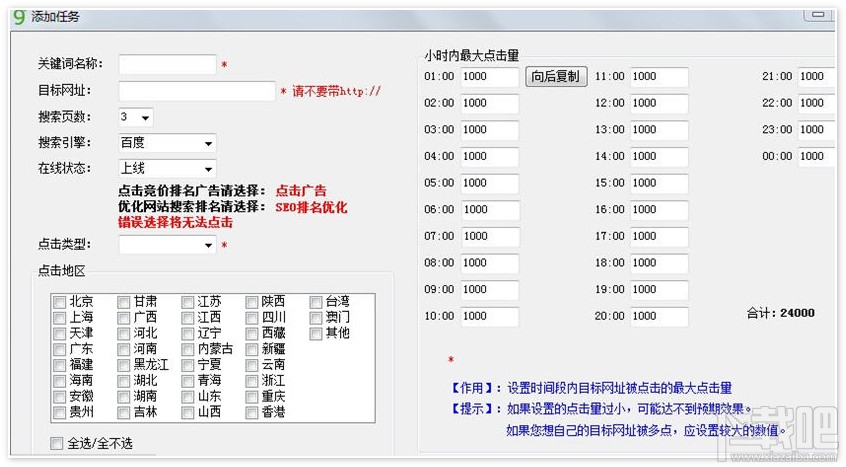This screenshot has width=846, height=467.
Task: Click the 向后复制 button
Action: 556,77
